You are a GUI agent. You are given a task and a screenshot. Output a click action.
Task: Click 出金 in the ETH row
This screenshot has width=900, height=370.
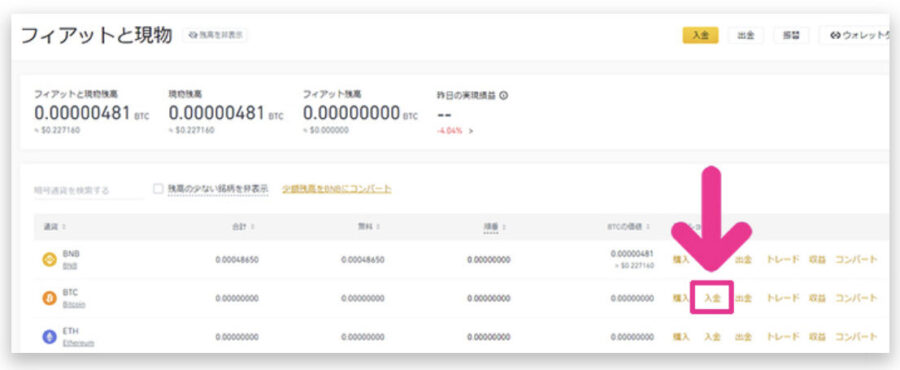point(743,337)
